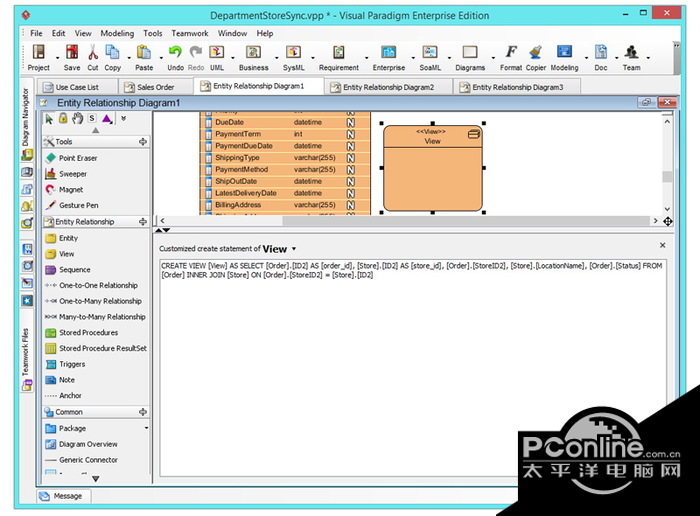Screen dimensions: 700x516
Task: Open the Project toolbar icon
Action: tap(39, 52)
